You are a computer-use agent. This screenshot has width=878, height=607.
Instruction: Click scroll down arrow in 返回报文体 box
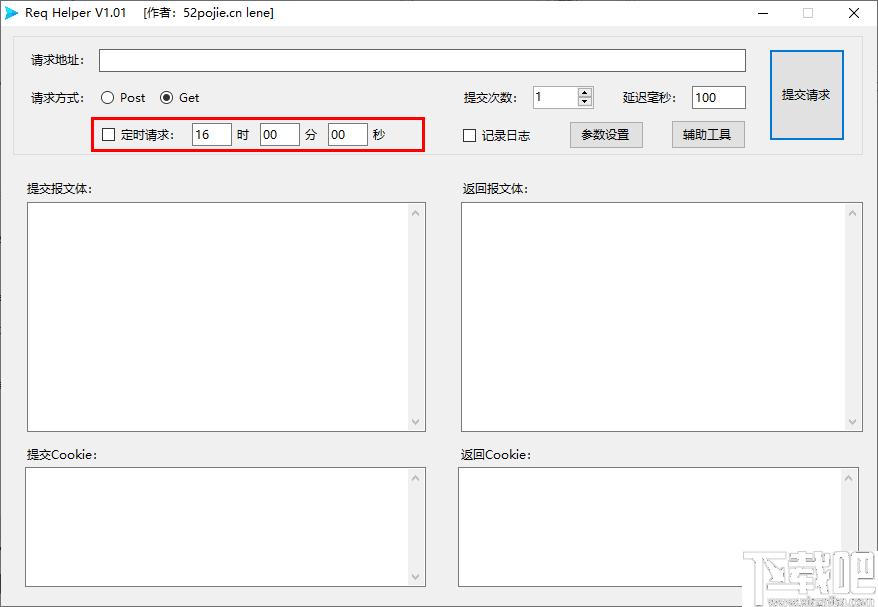[x=852, y=422]
